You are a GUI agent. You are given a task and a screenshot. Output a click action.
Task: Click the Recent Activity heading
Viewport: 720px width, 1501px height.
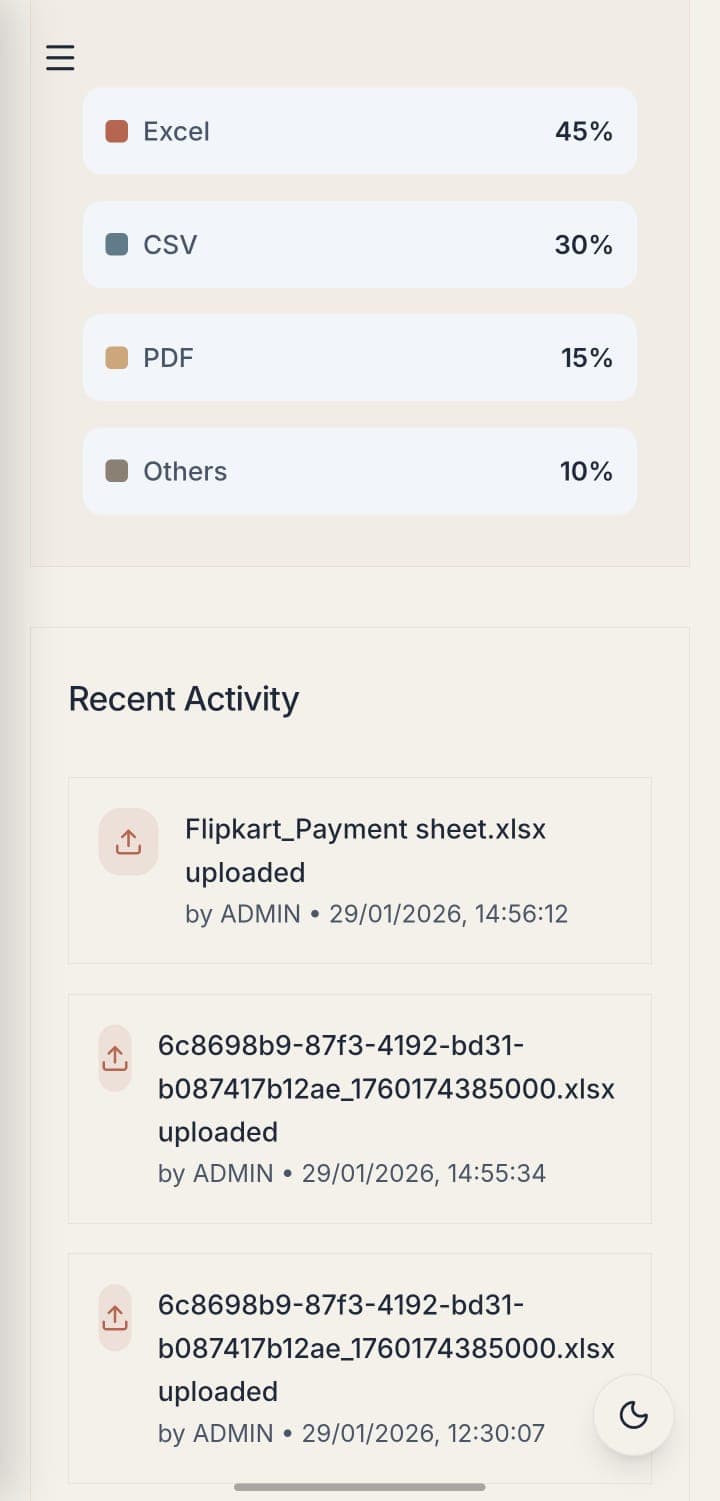184,699
